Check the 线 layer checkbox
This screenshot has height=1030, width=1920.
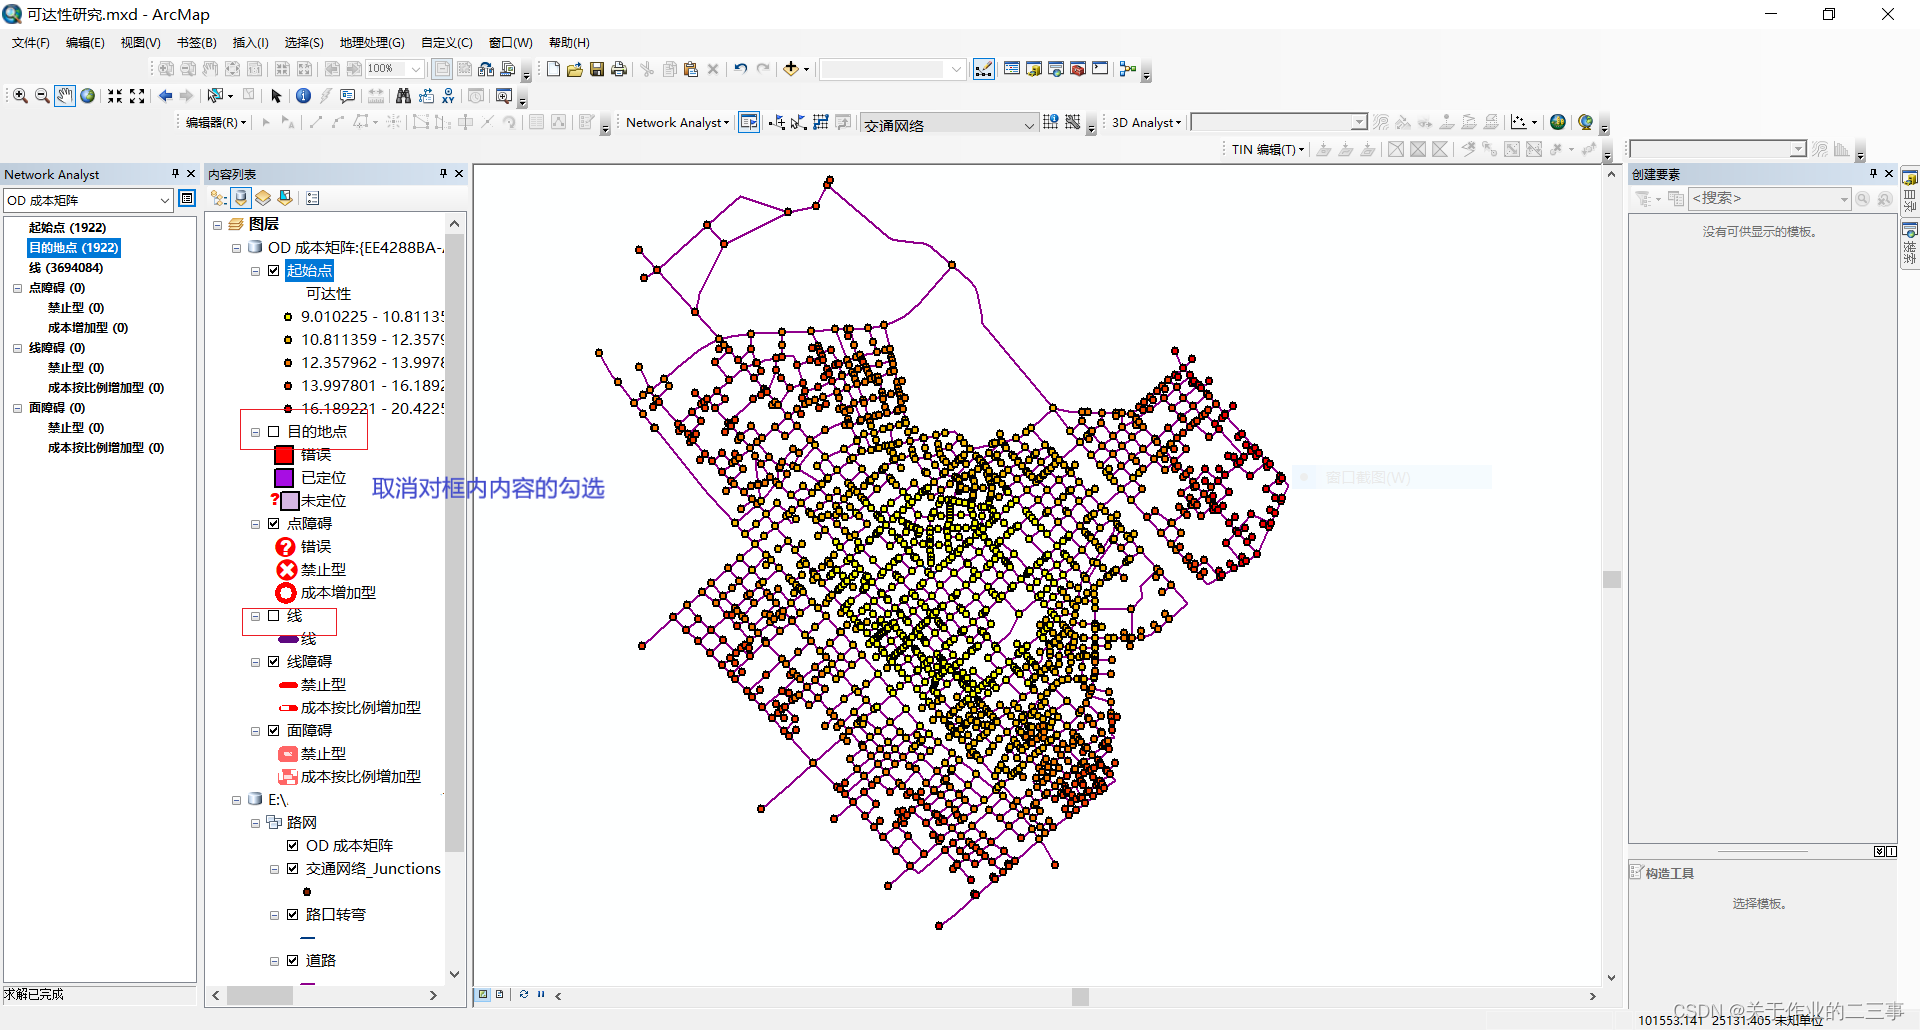273,615
